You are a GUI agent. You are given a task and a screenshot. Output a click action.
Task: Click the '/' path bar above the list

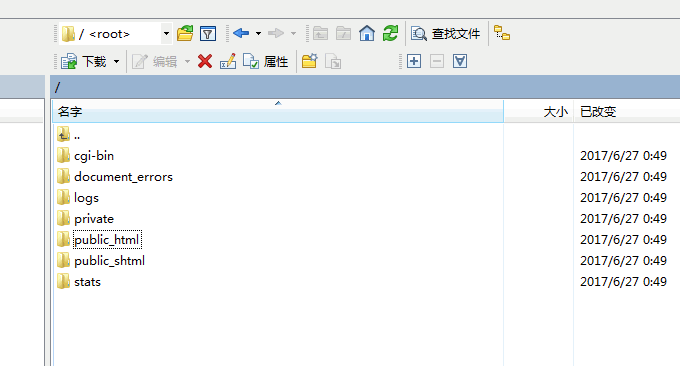pyautogui.click(x=365, y=87)
